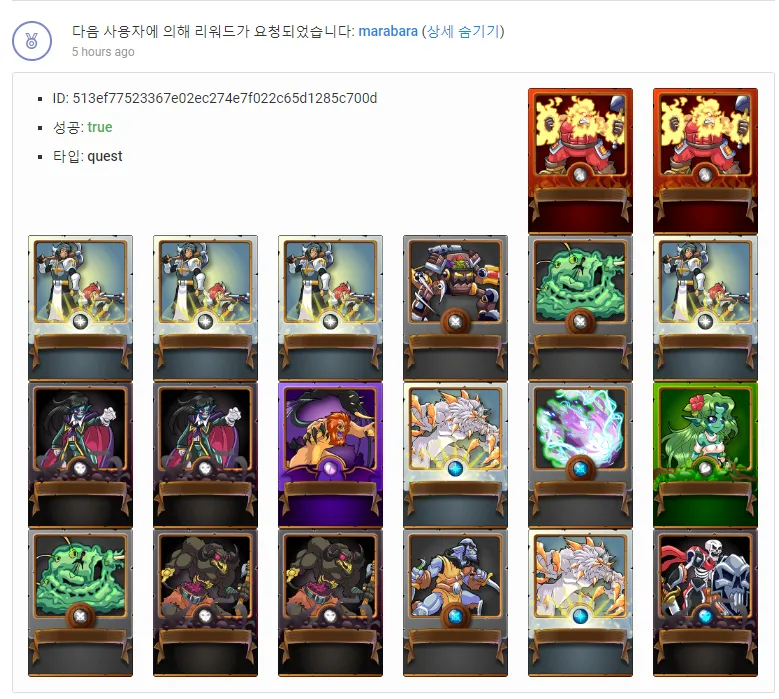The width and height of the screenshot is (779, 699).
Task: Click the green true success value
Action: tap(100, 127)
